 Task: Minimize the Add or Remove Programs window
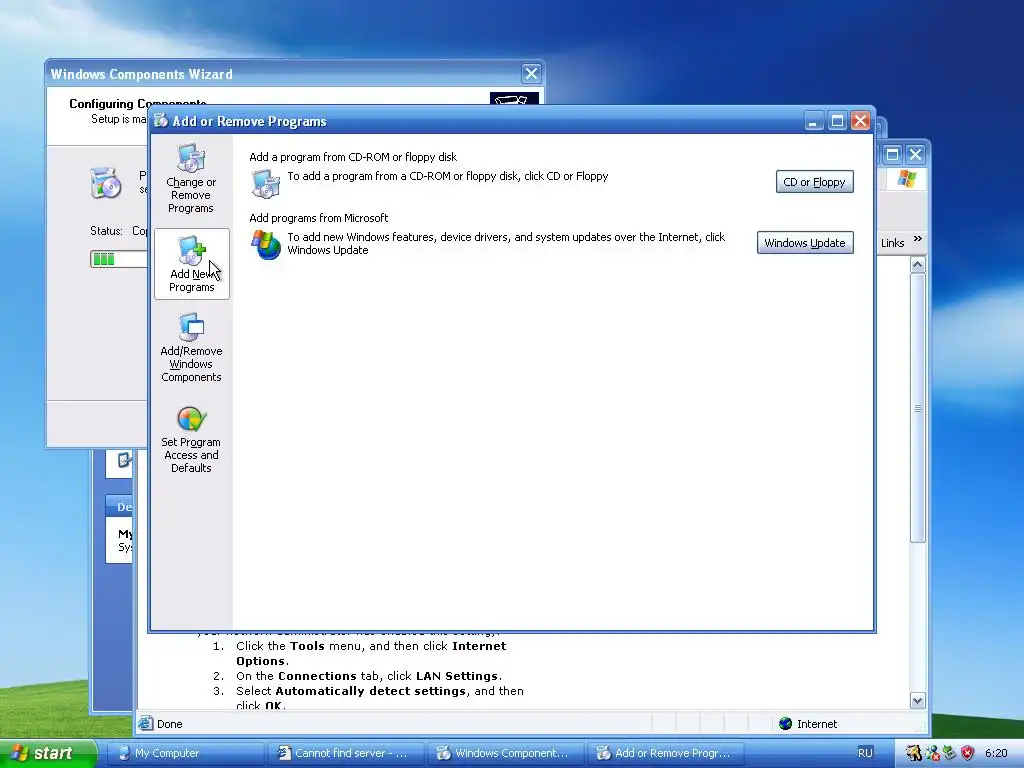coord(814,121)
